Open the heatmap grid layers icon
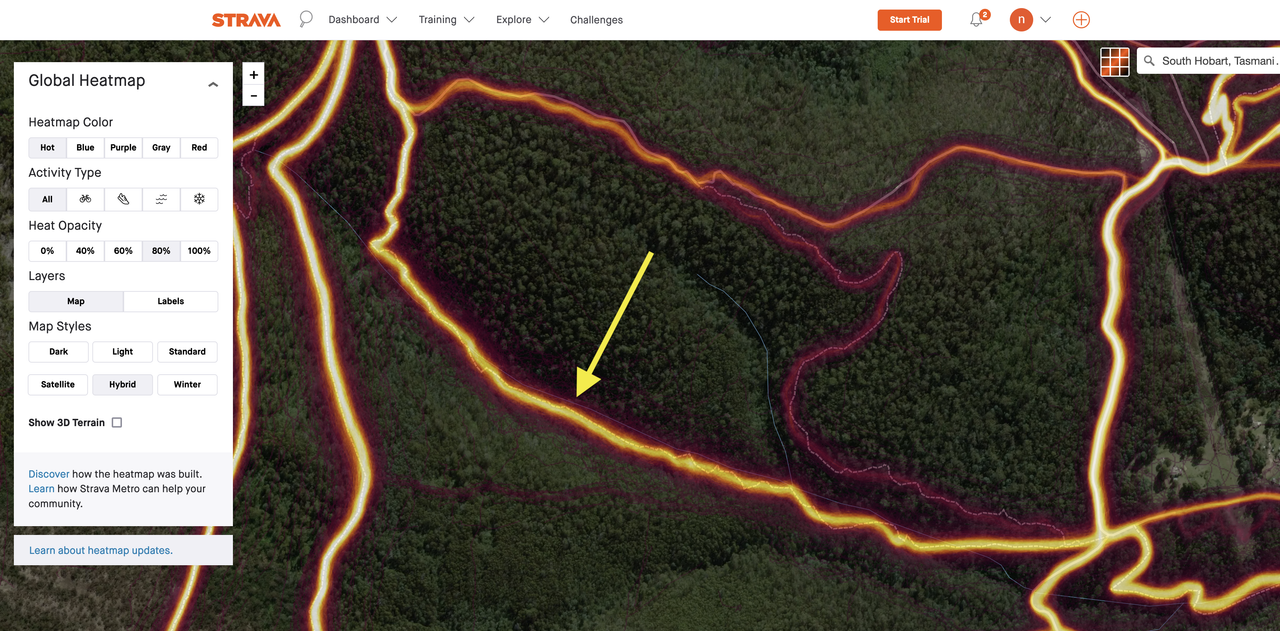The width and height of the screenshot is (1280, 631). 1115,62
